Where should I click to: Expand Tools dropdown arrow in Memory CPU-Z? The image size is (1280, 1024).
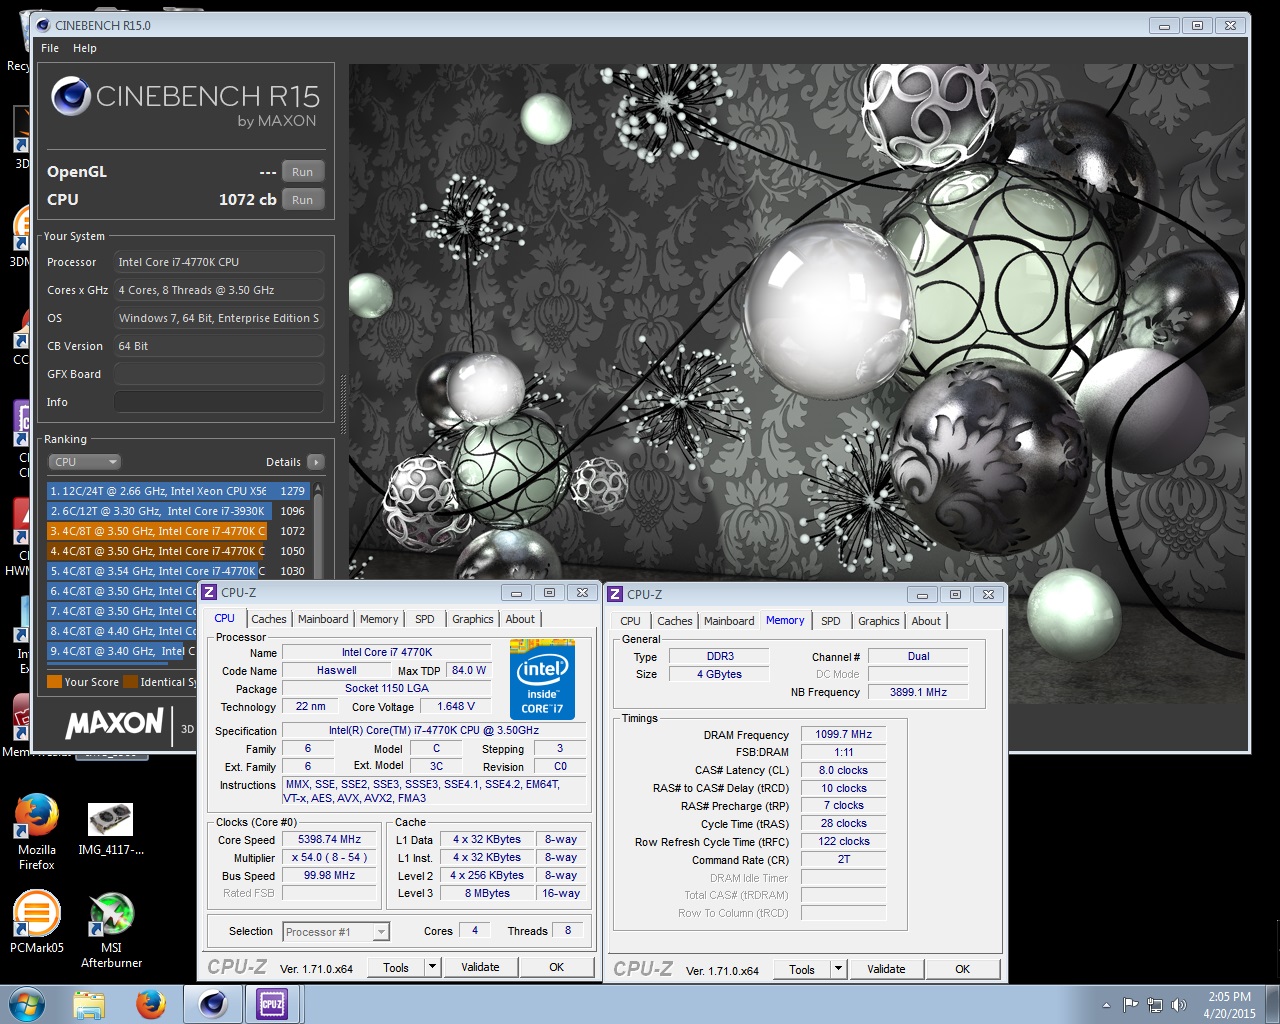(x=839, y=969)
